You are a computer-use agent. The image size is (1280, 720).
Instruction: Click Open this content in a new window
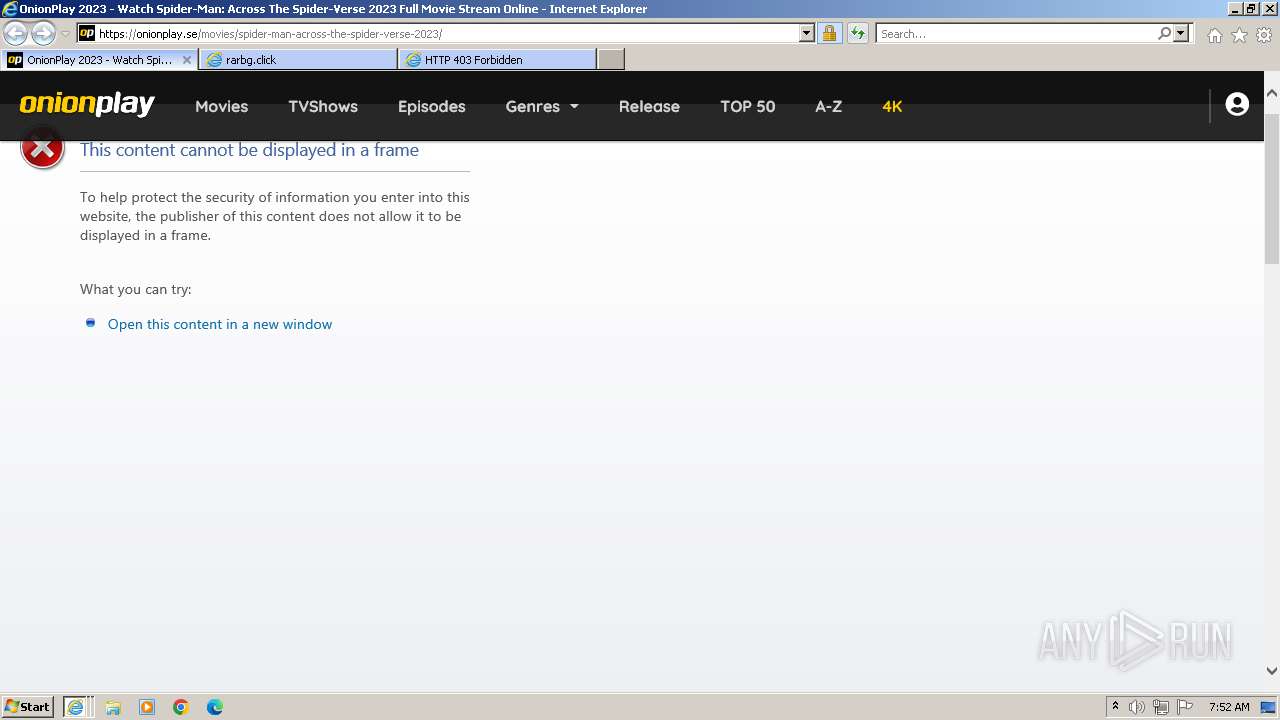click(x=220, y=324)
